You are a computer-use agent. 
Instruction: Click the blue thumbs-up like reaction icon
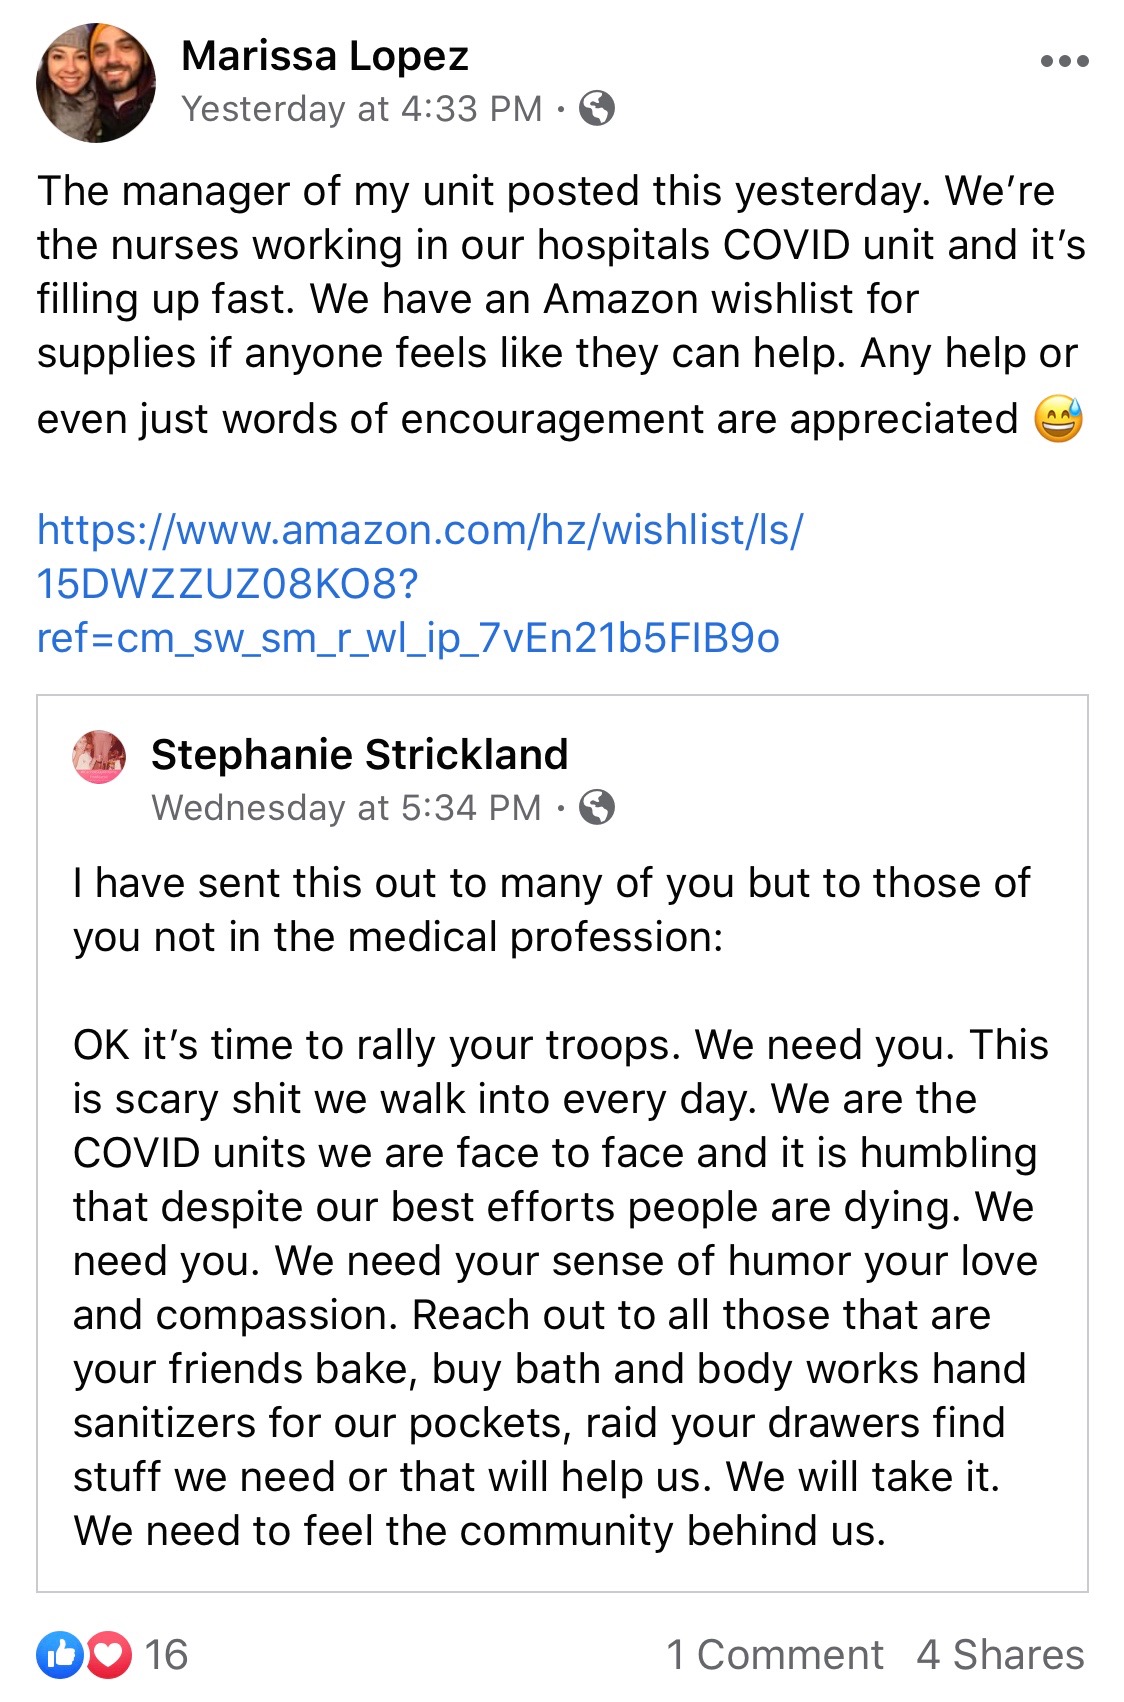[60, 1654]
